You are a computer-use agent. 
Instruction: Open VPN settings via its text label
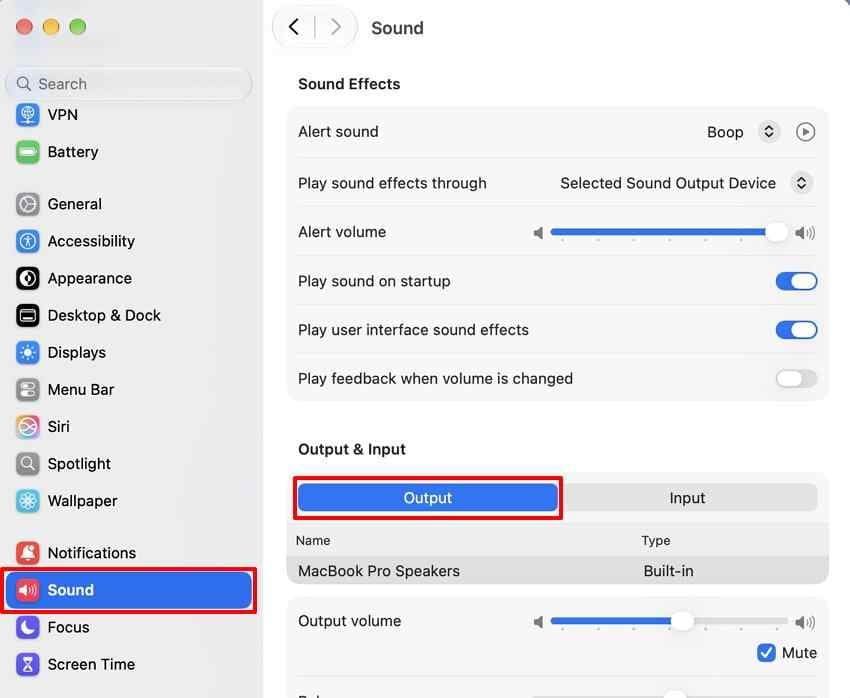[62, 114]
